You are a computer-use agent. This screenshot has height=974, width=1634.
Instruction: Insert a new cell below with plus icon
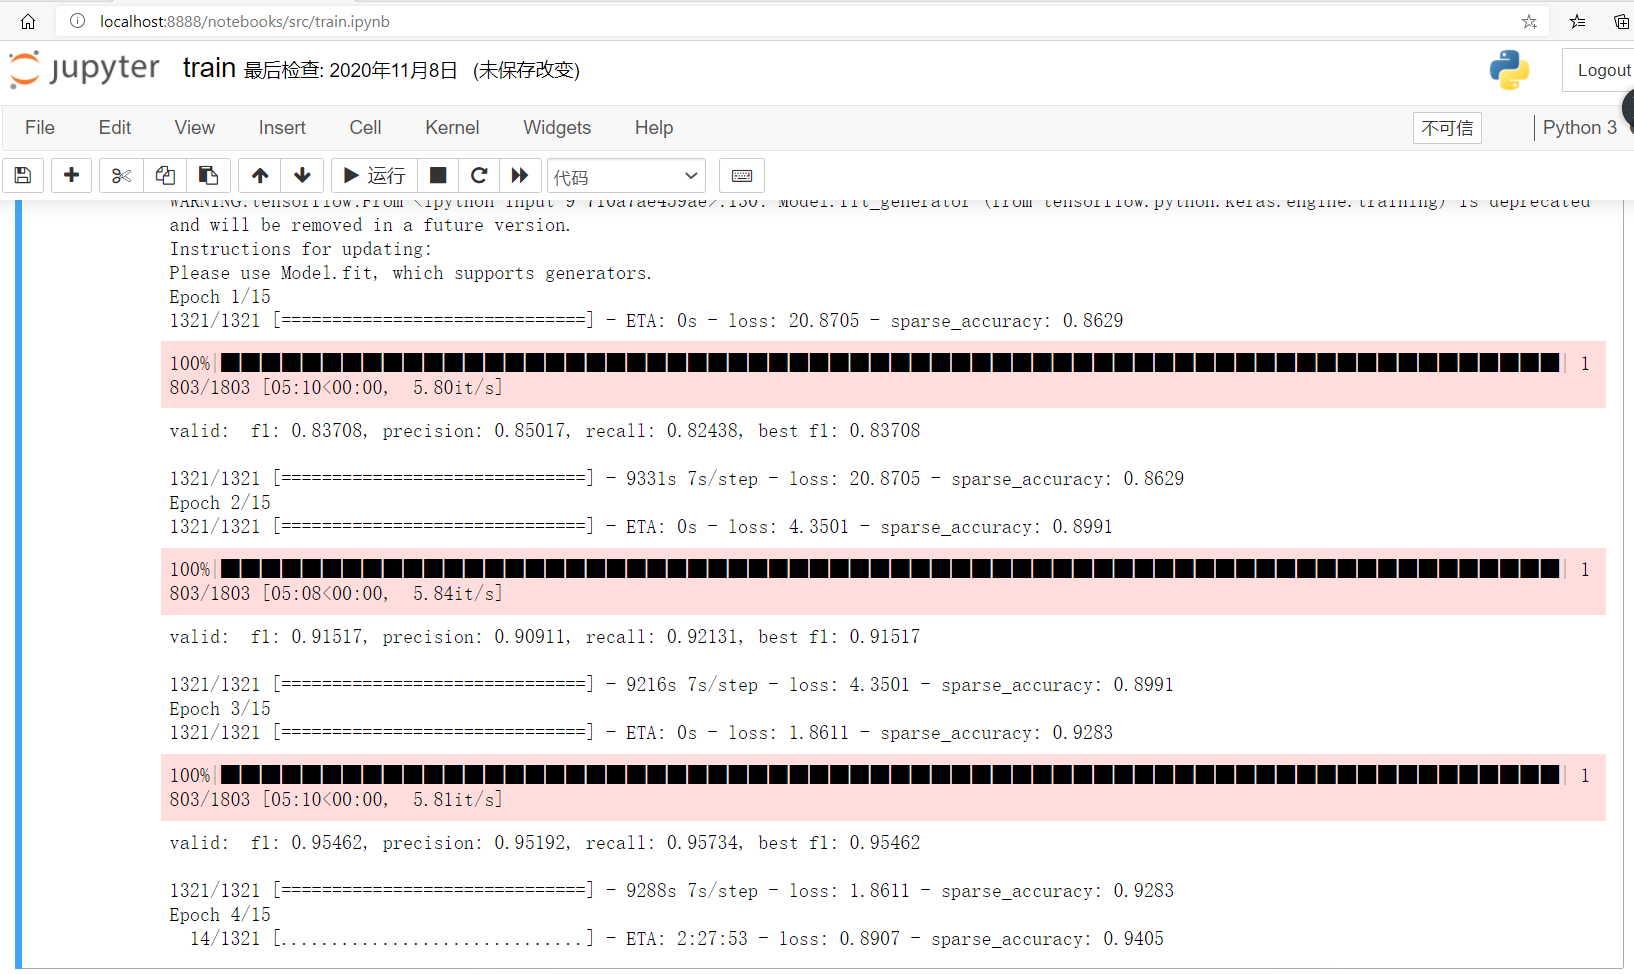click(x=71, y=176)
